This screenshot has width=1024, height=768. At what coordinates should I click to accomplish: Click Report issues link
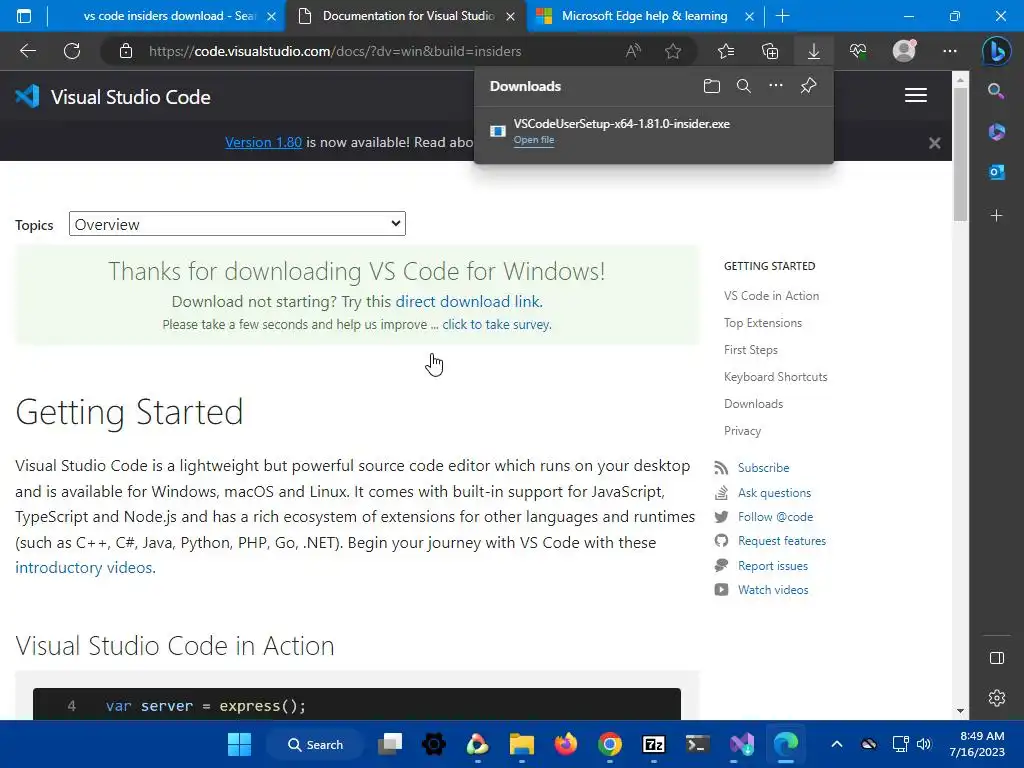(773, 566)
